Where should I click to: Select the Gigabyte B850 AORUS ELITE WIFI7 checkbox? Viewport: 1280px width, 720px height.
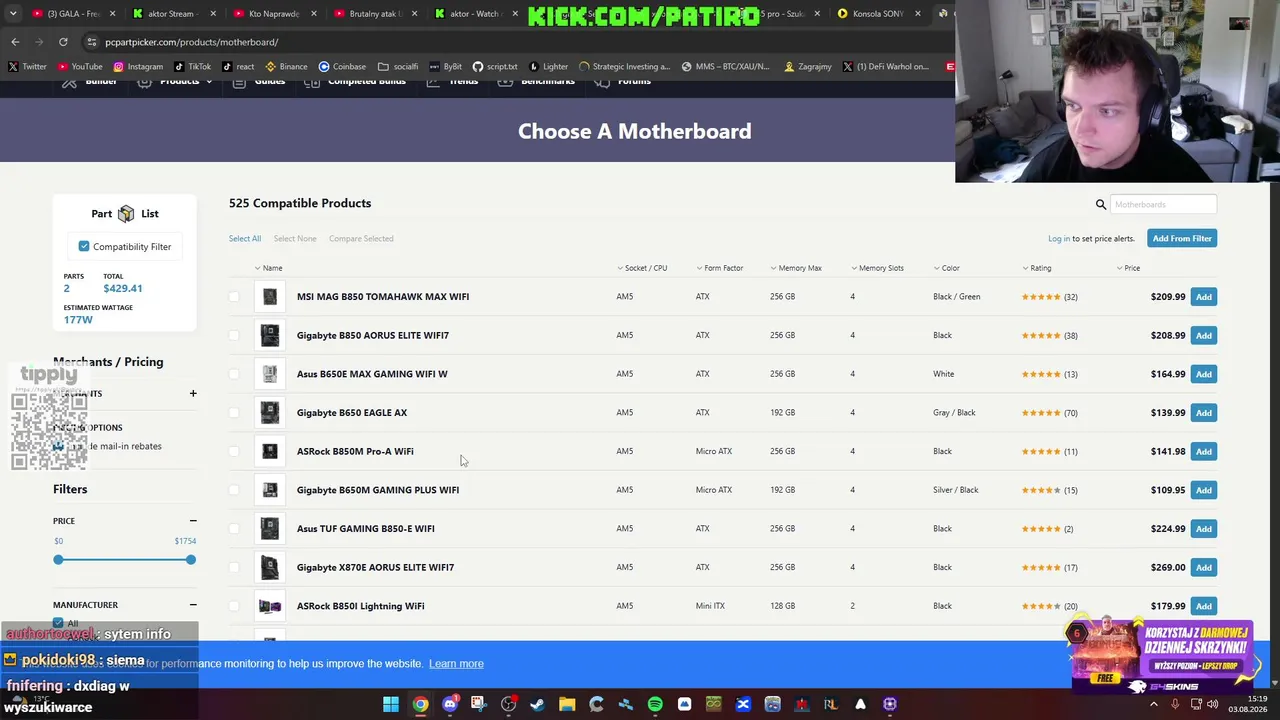[234, 335]
